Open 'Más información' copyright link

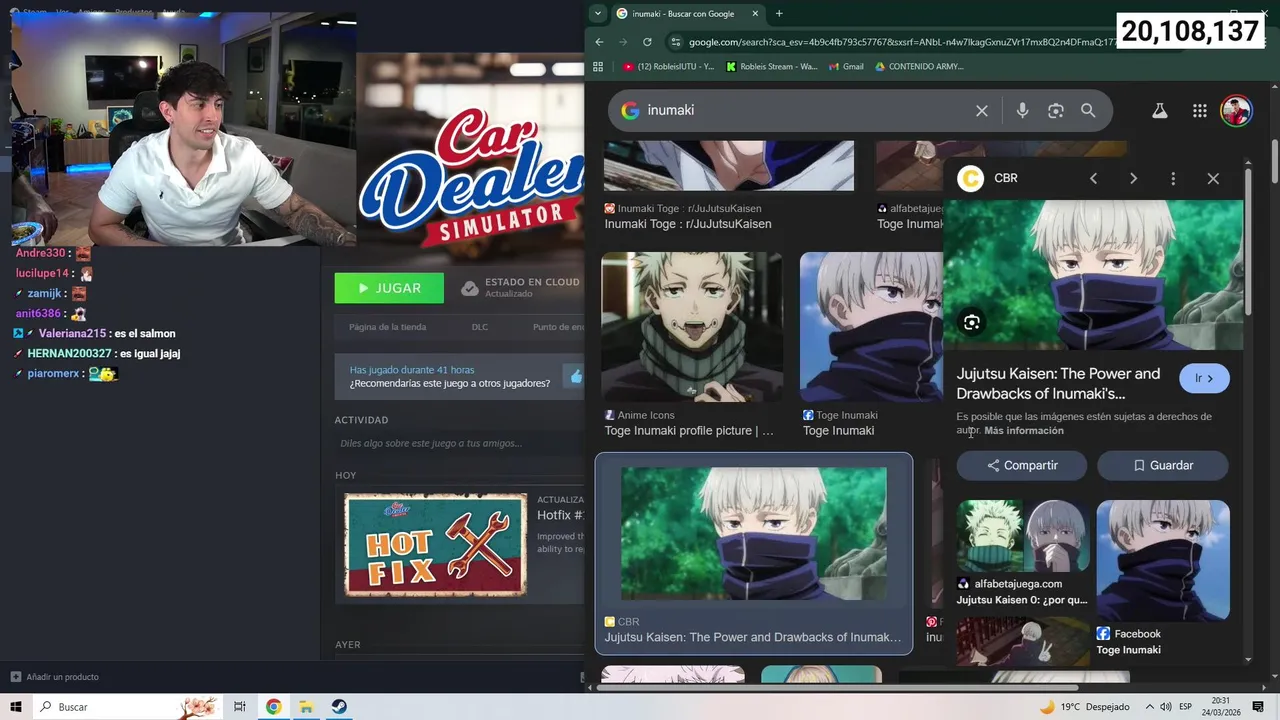coord(1023,430)
